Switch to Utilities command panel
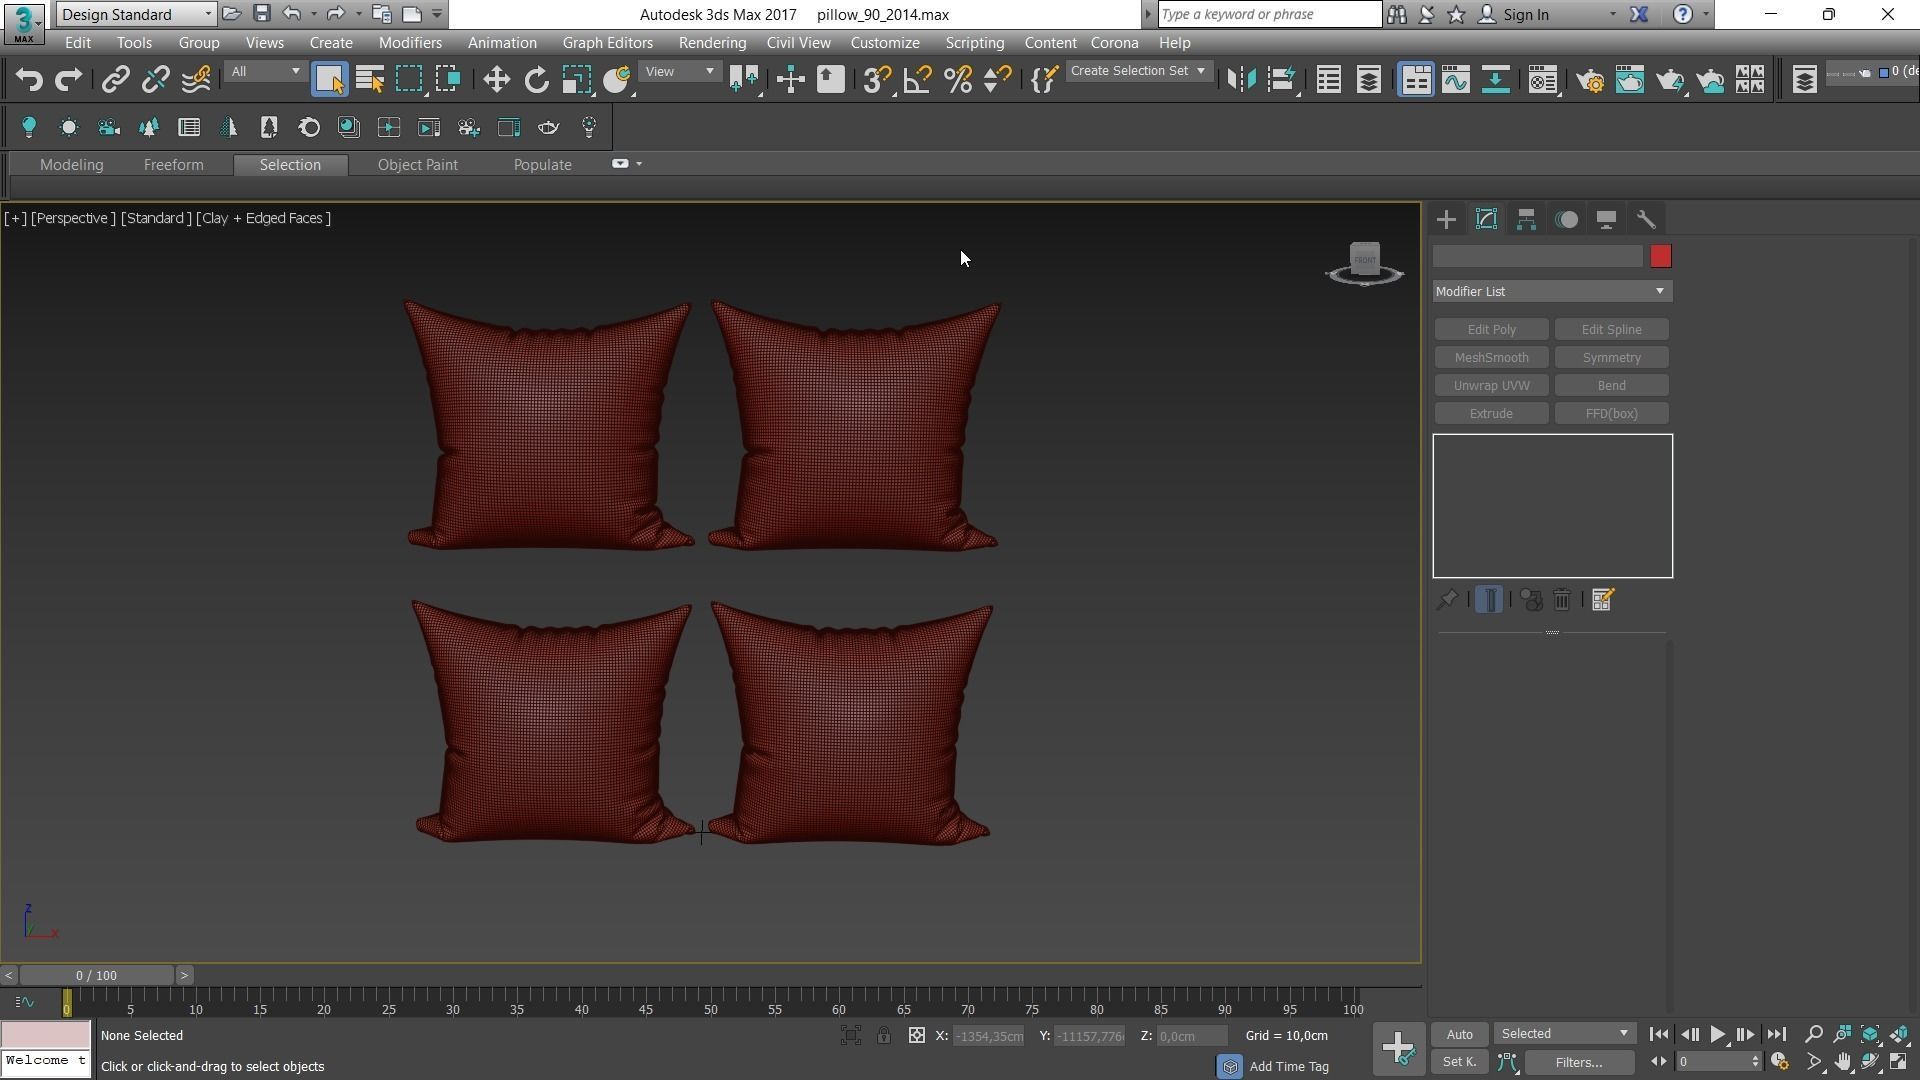 1646,219
